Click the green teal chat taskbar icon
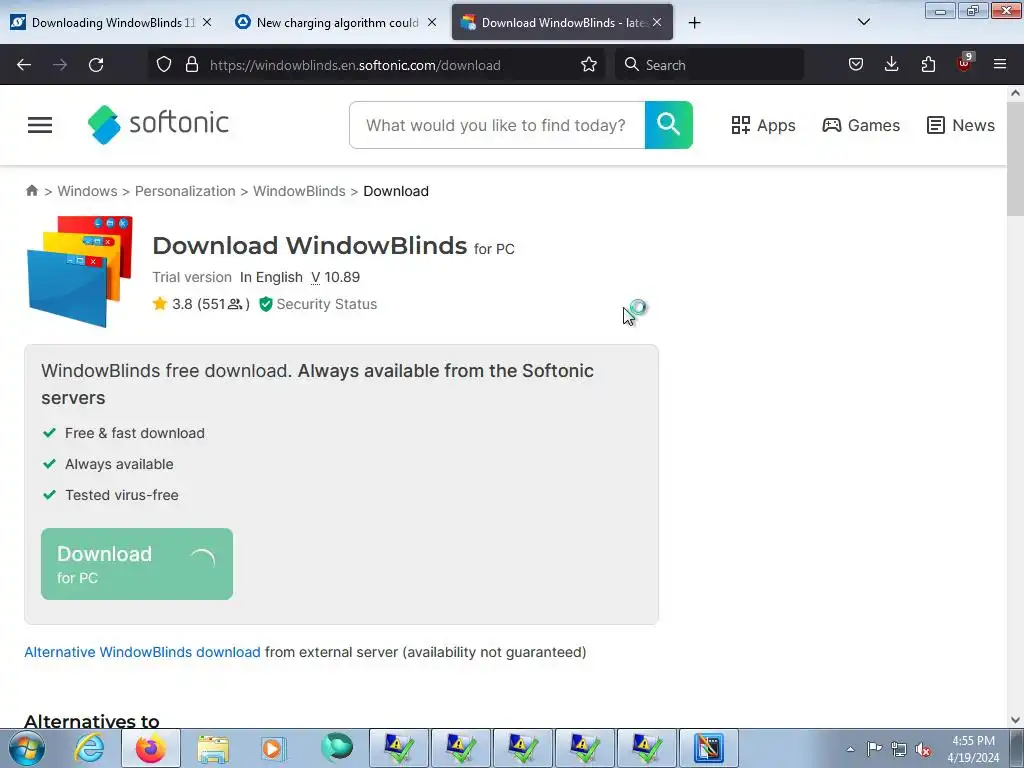 tap(336, 748)
